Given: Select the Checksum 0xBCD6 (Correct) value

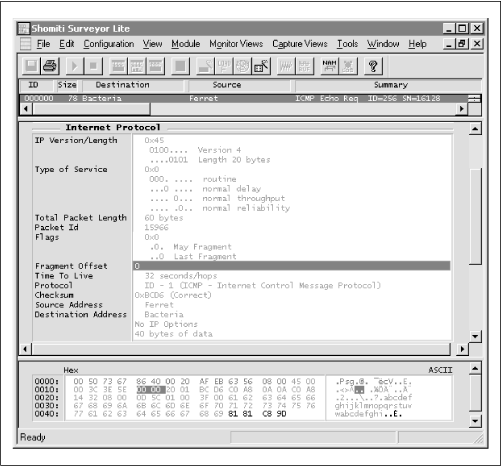Looking at the screenshot, I should [173, 295].
